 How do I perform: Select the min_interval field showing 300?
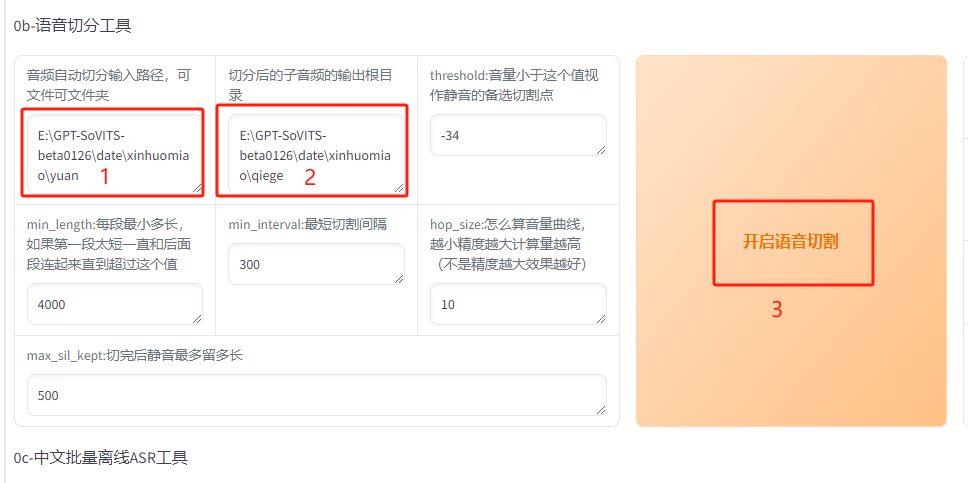317,264
